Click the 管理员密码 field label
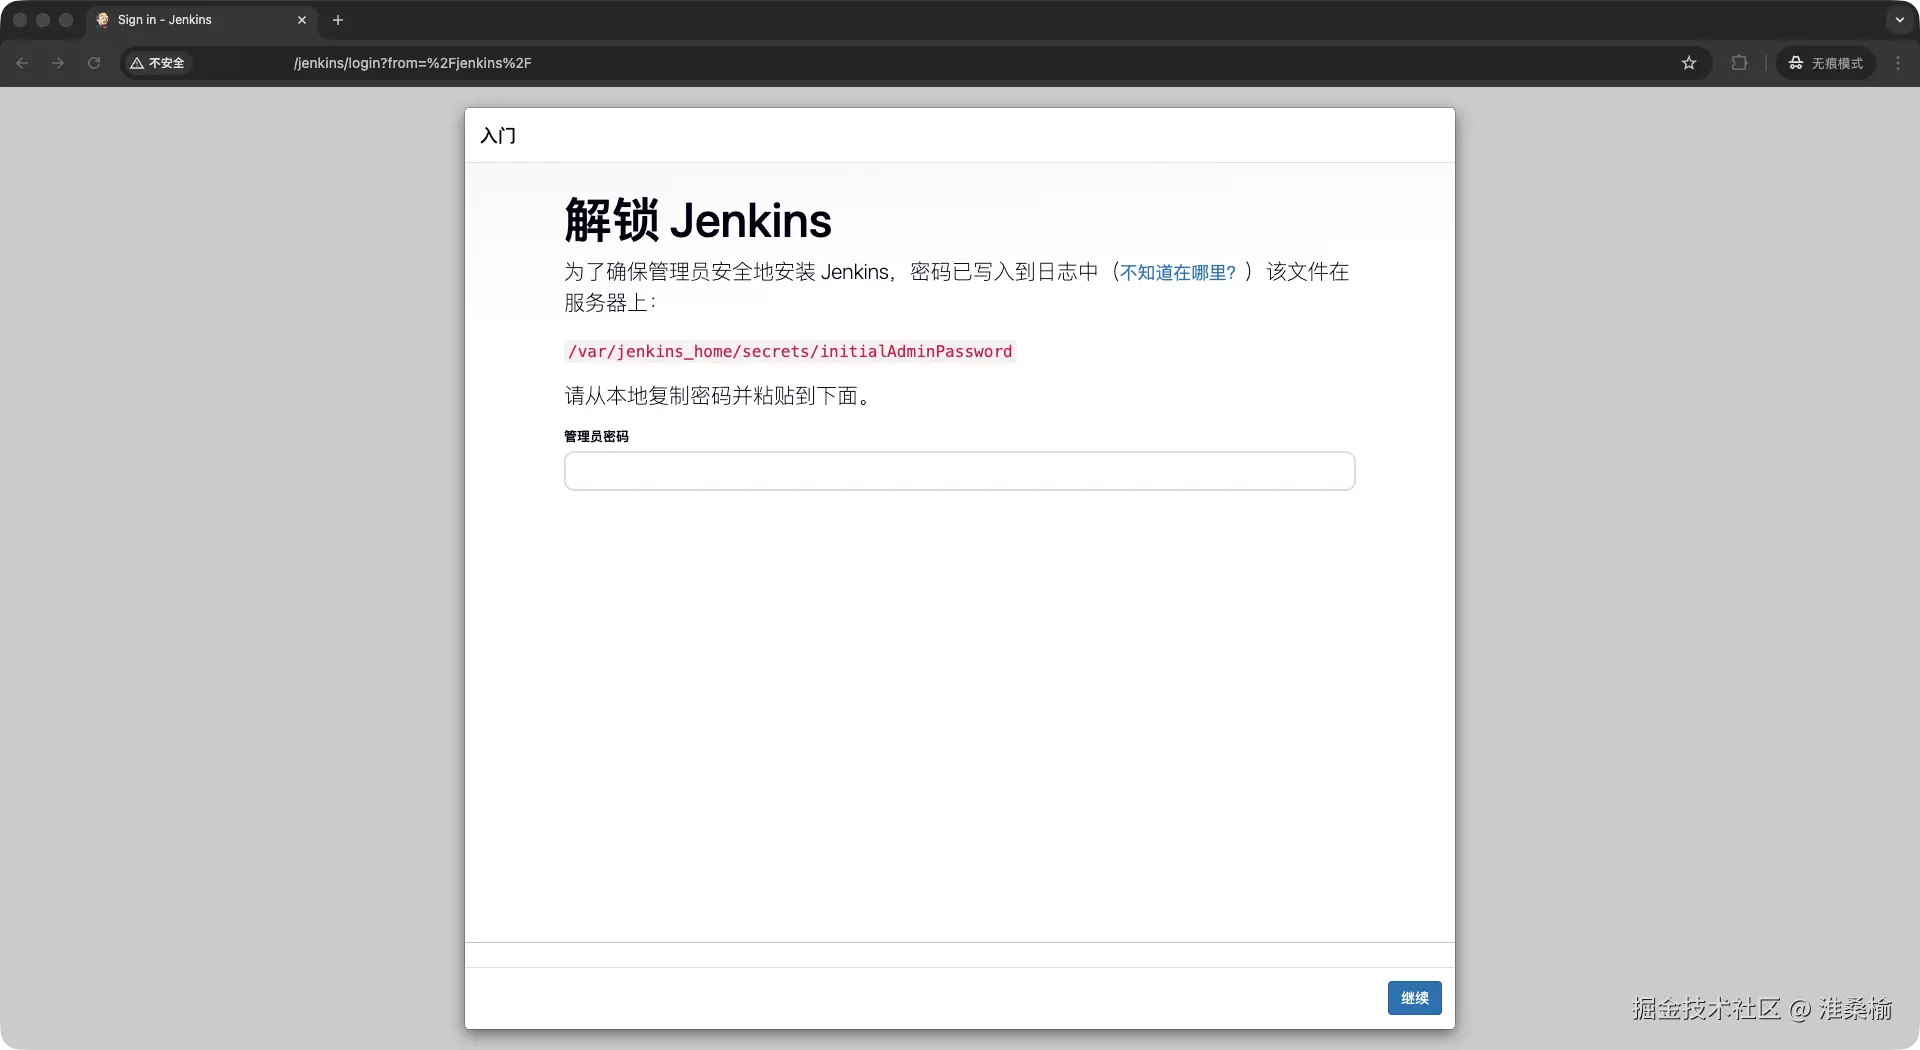Viewport: 1920px width, 1050px height. pos(596,436)
